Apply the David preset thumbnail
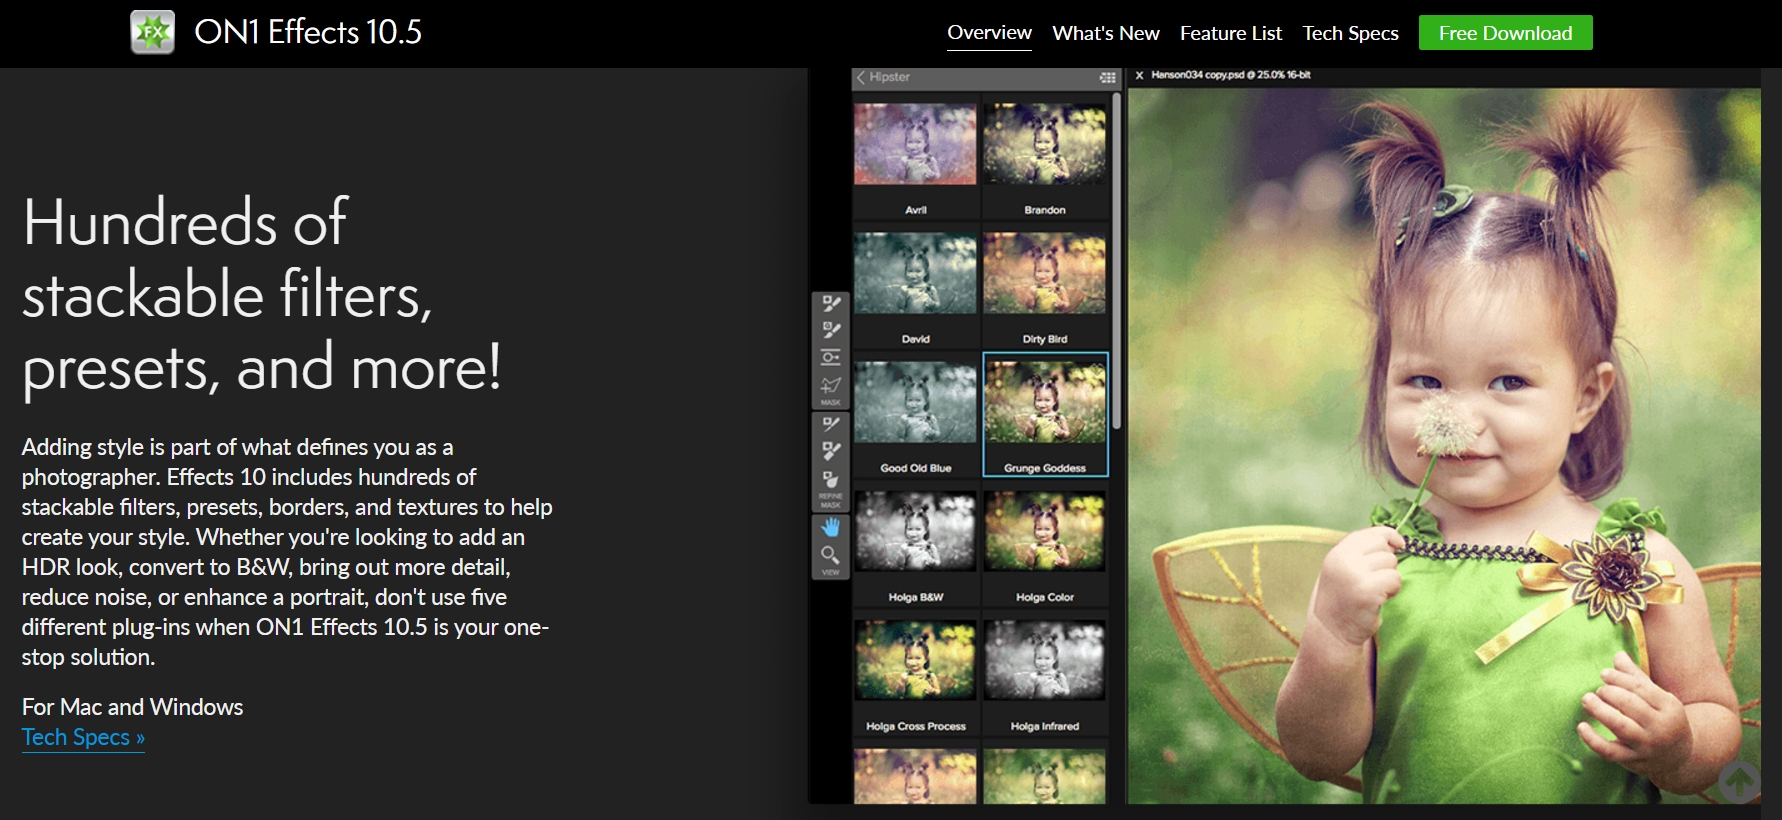The width and height of the screenshot is (1782, 820). click(x=915, y=273)
